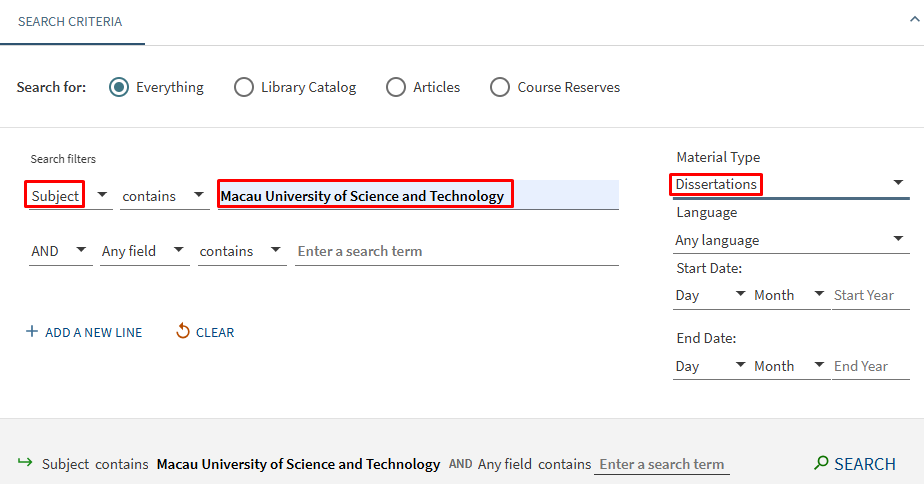This screenshot has height=484, width=924.
Task: Open the first contains operator dropdown
Action: click(163, 196)
